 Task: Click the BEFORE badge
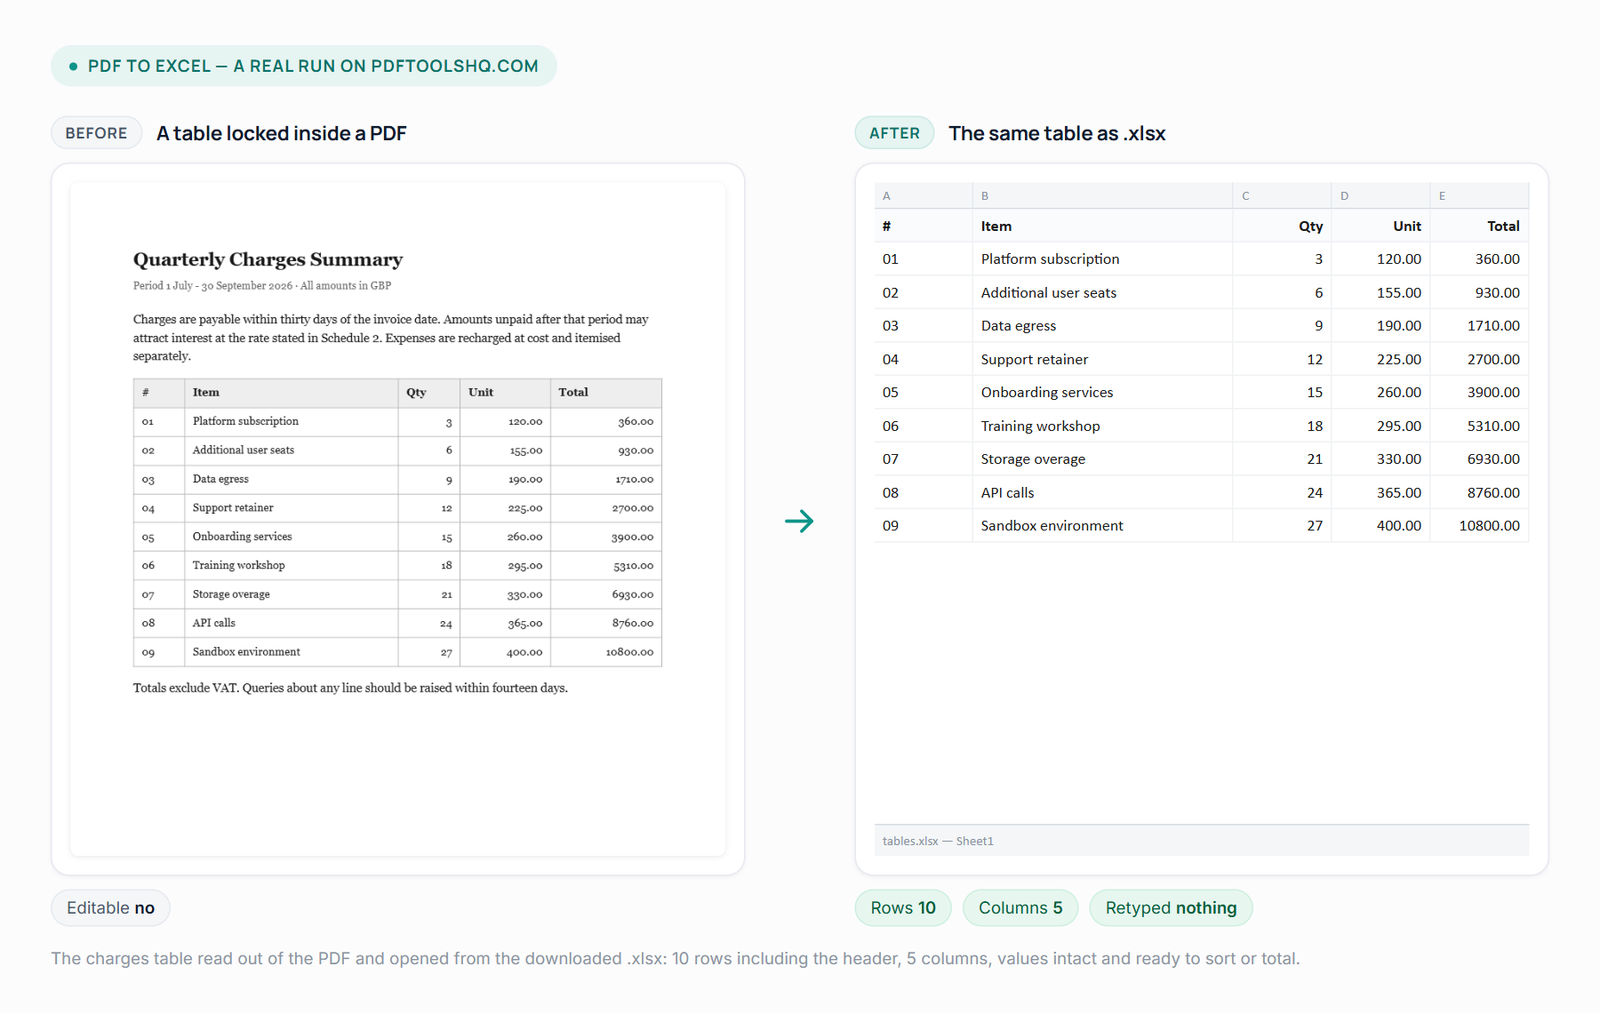(x=97, y=133)
